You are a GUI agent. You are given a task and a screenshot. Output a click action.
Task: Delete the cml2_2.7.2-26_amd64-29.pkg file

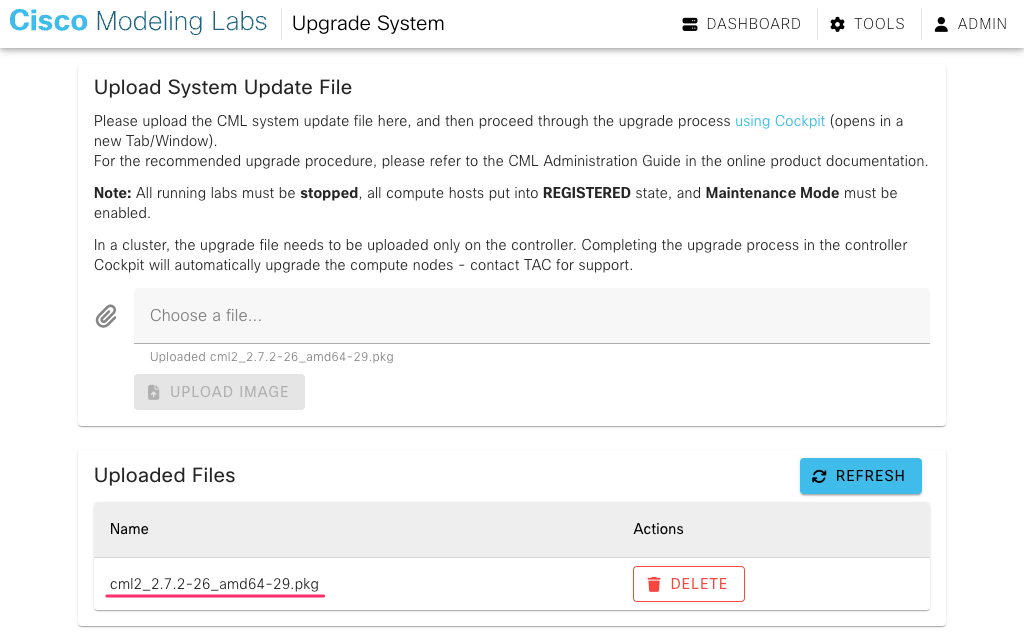pyautogui.click(x=688, y=584)
